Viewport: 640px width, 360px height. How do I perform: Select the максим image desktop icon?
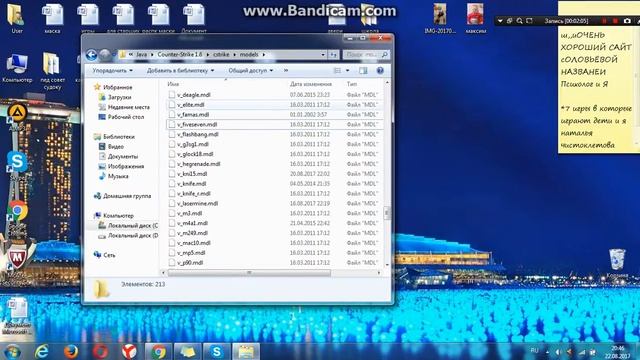(x=476, y=18)
